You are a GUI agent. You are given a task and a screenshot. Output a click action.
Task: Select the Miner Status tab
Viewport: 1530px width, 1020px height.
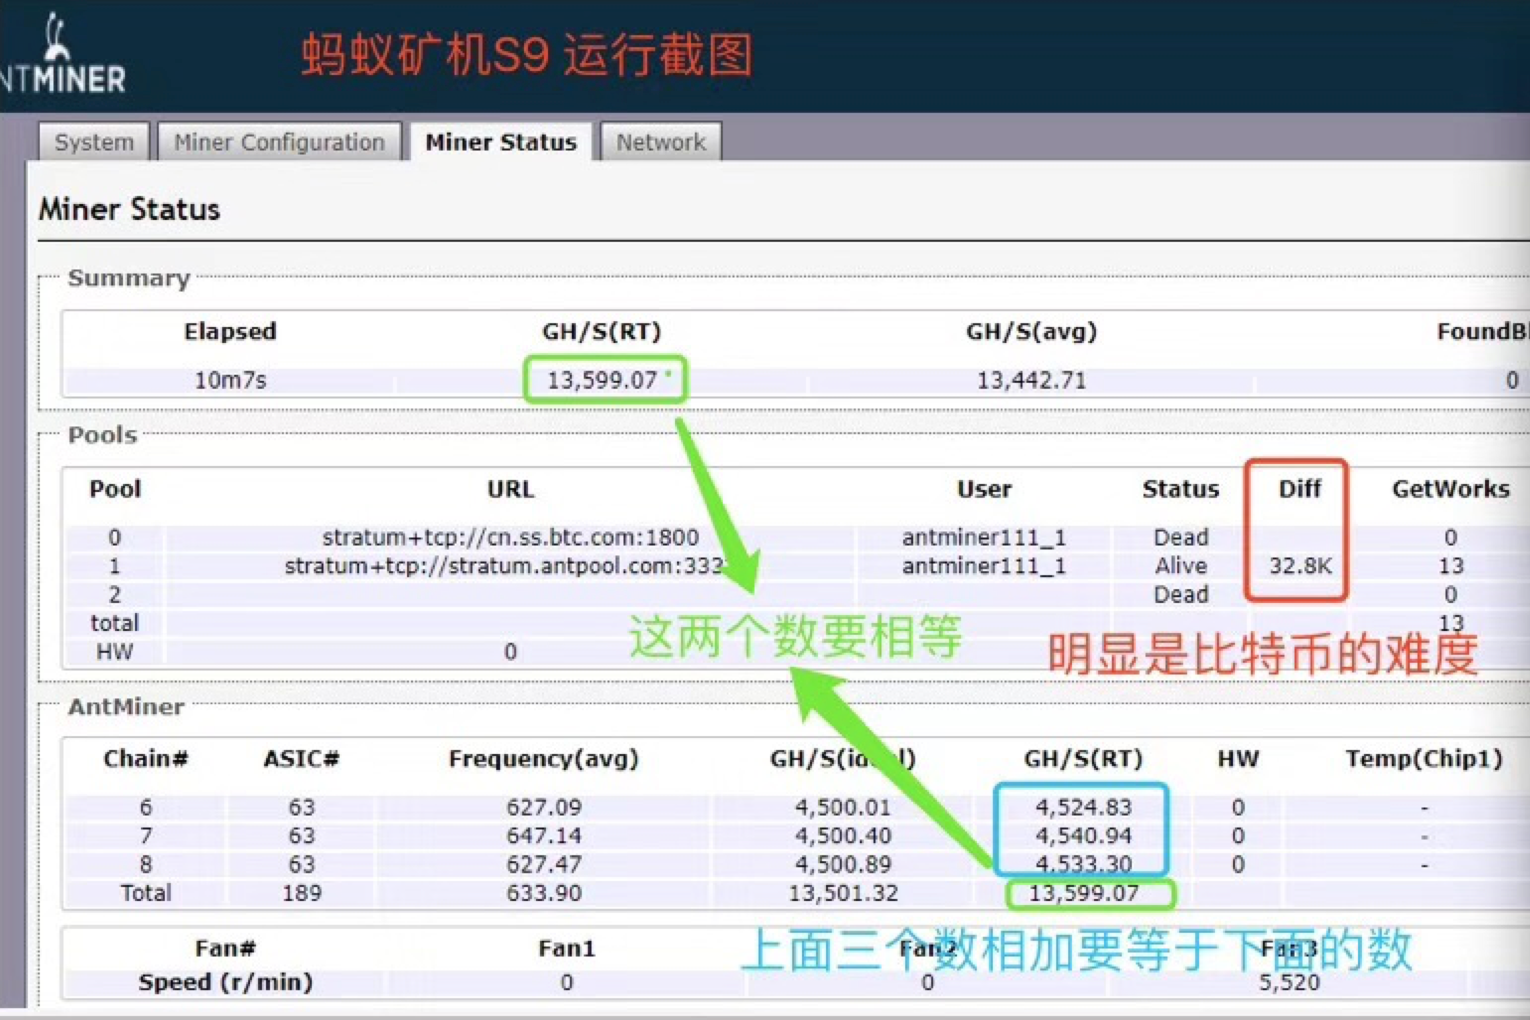[501, 142]
